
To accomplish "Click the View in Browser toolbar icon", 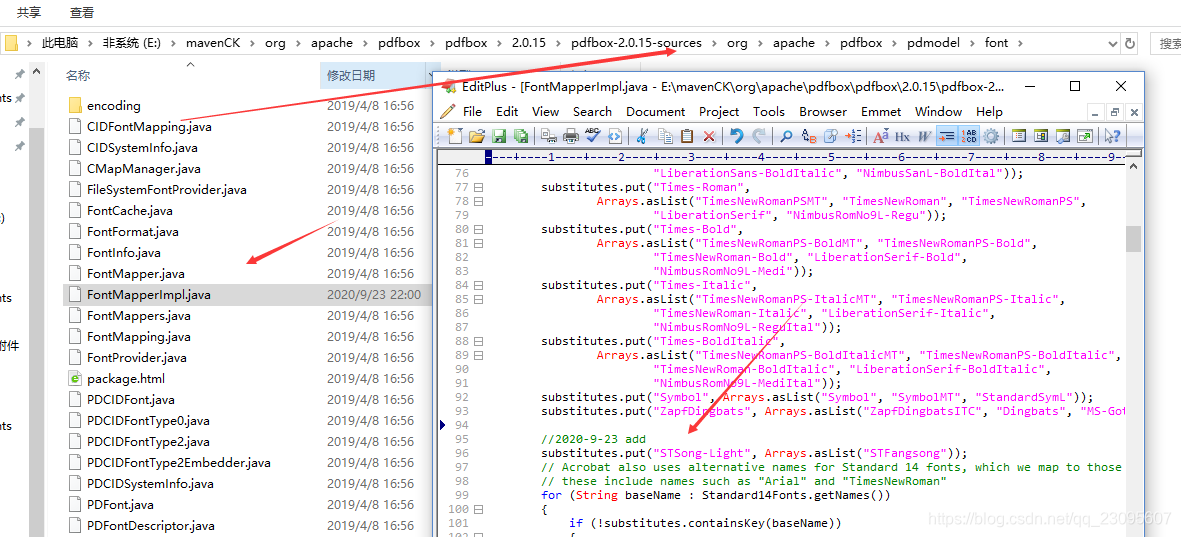I will pos(615,136).
